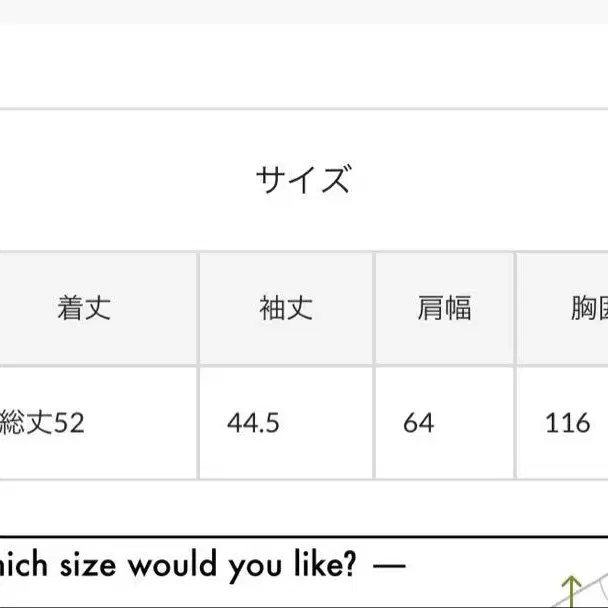
Task: Click the green upward arrow icon
Action: 572,591
